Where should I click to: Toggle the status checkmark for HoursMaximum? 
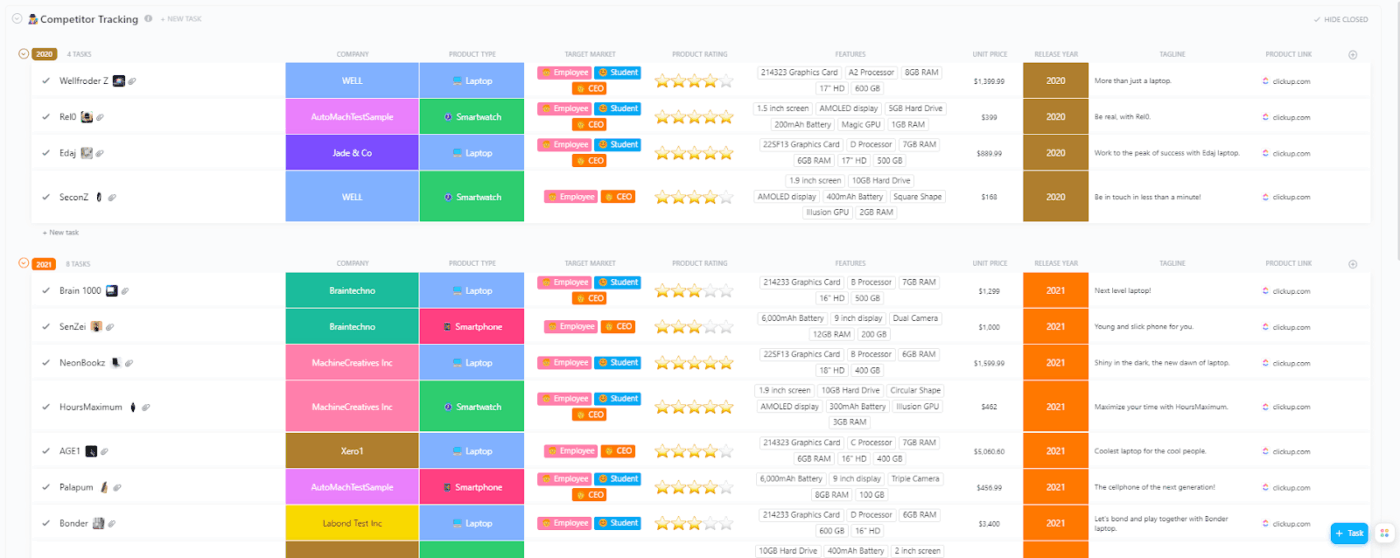[x=46, y=407]
